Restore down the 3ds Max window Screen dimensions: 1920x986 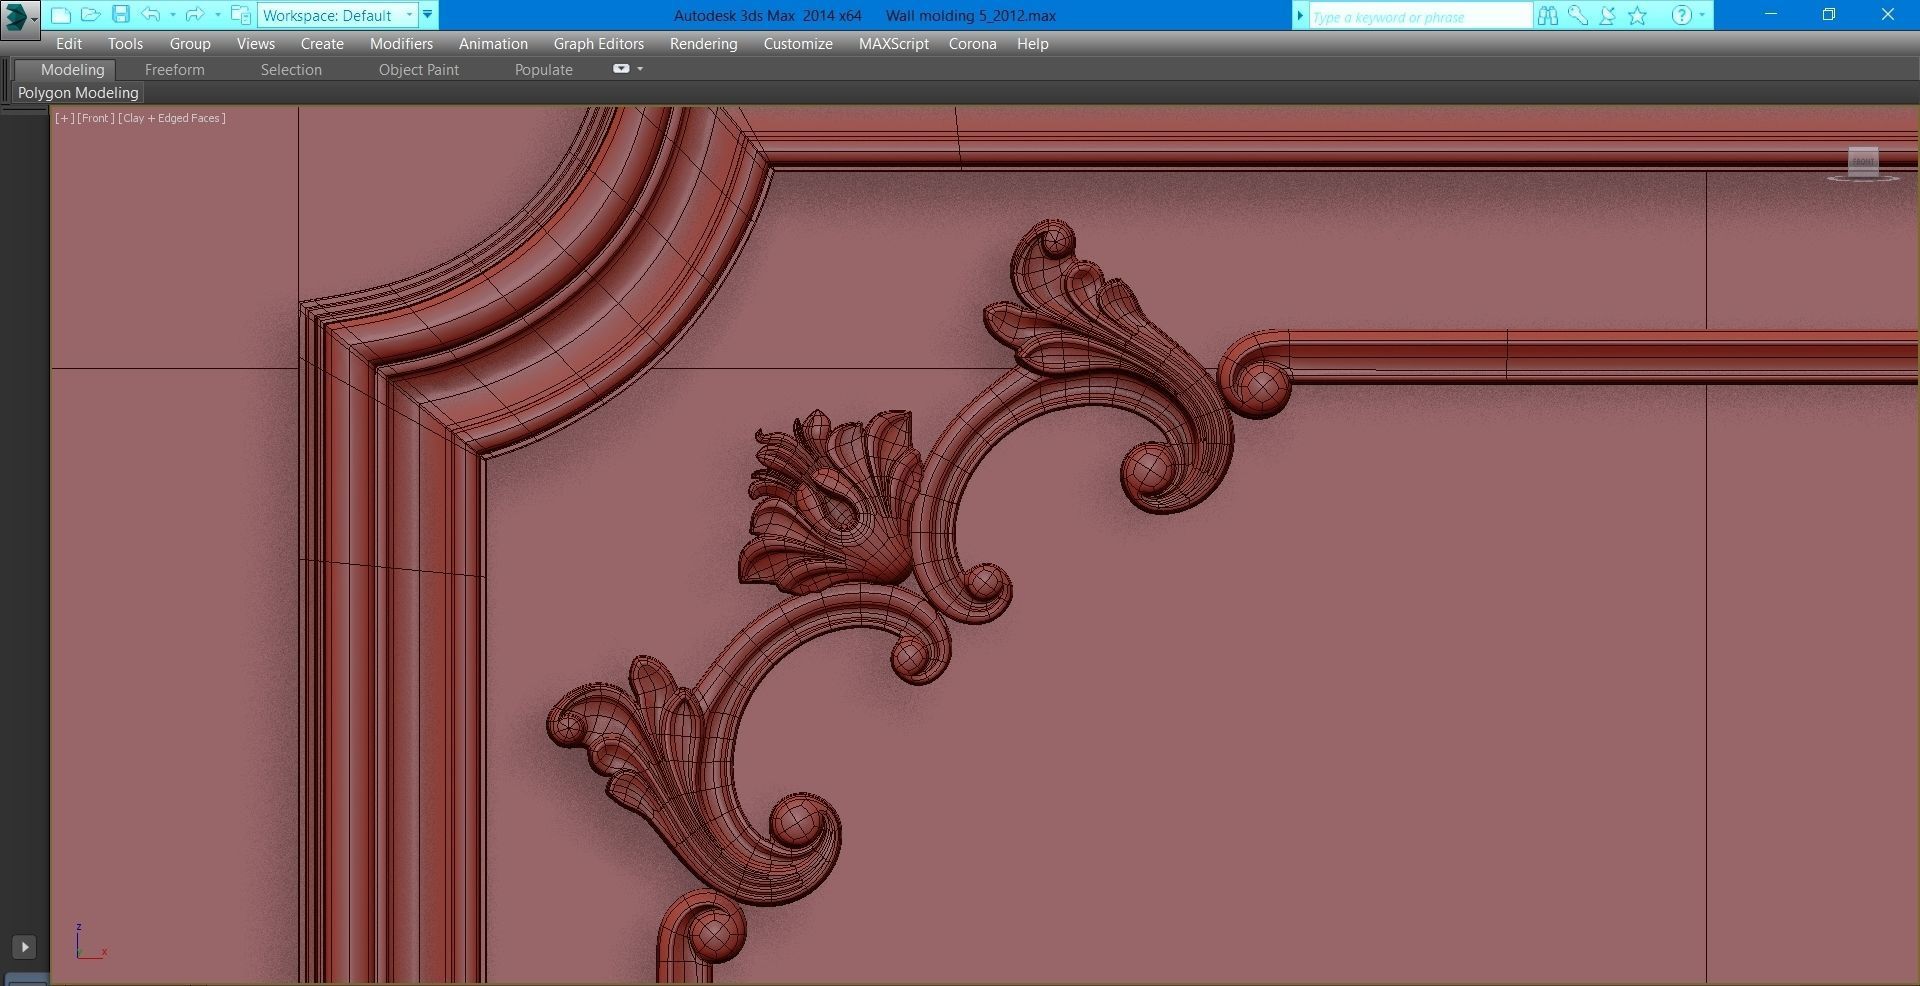coord(1829,15)
